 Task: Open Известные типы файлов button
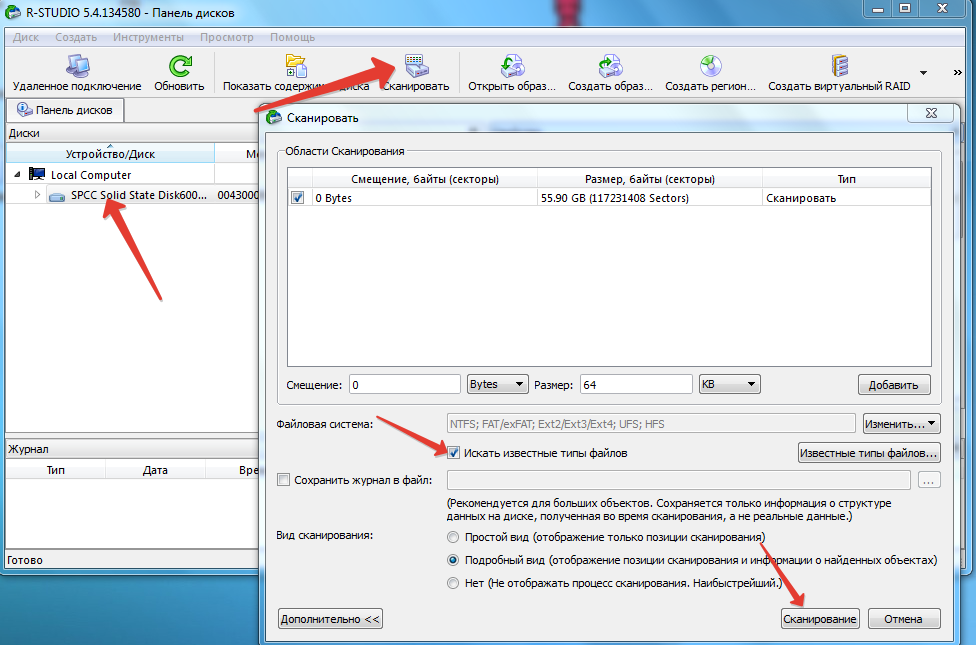point(869,453)
